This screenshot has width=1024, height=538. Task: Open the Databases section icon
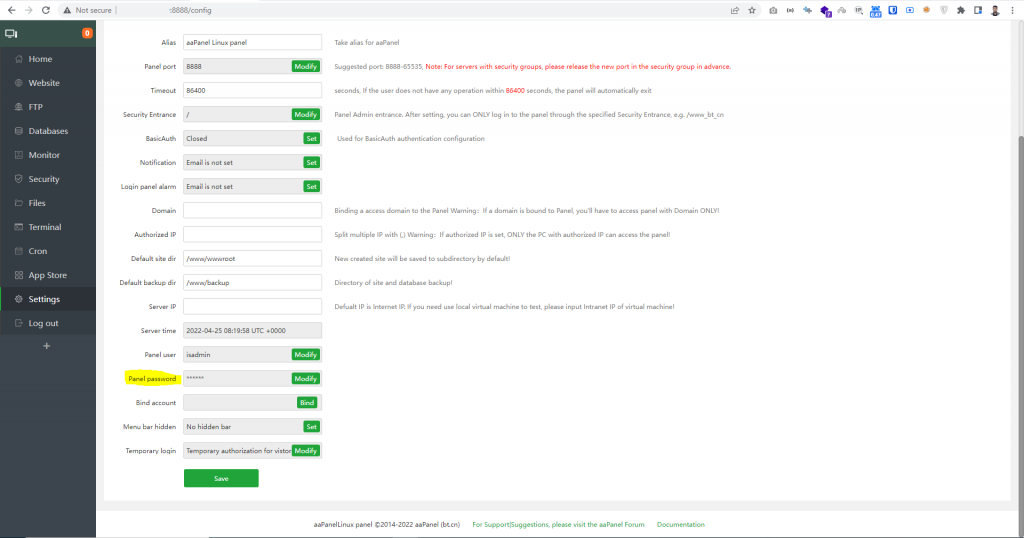(15, 131)
